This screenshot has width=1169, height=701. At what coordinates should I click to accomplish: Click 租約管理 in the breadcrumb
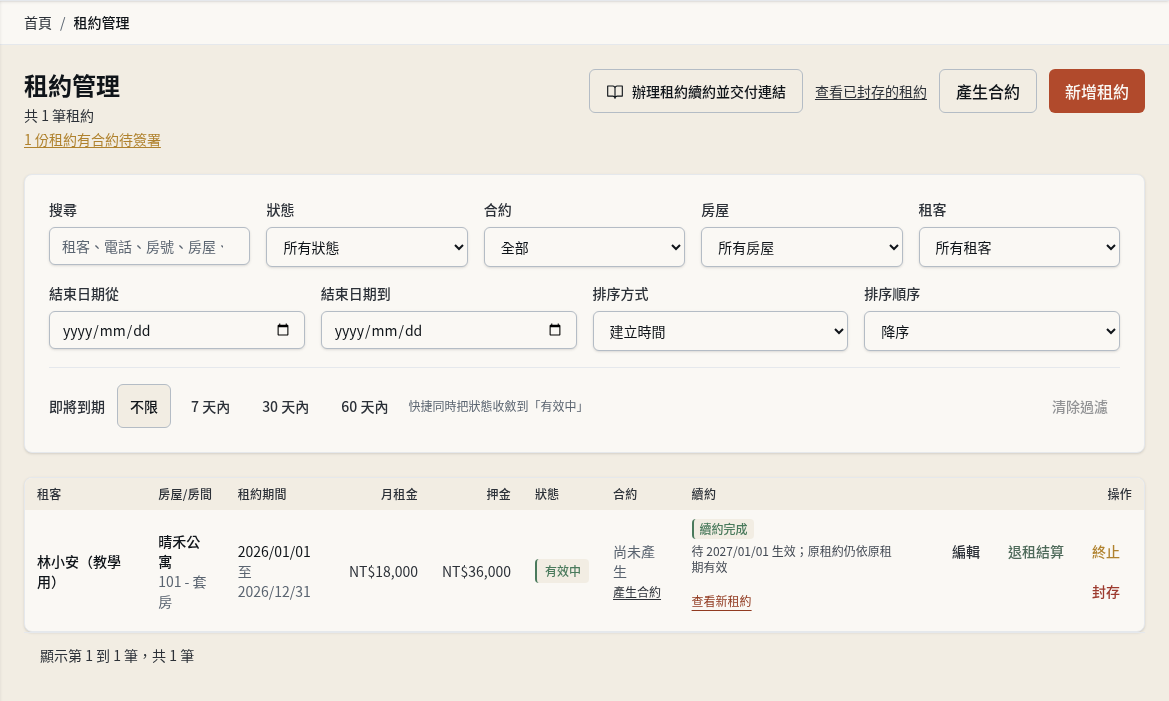point(101,23)
